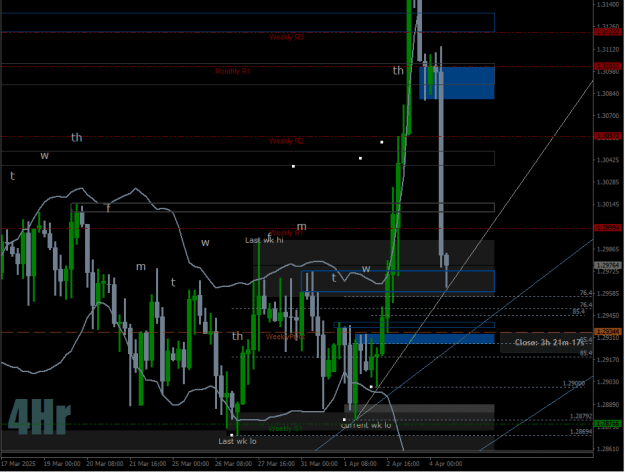Click the 1.28792 level label
Viewport: 625px width, 472px height.
(581, 416)
